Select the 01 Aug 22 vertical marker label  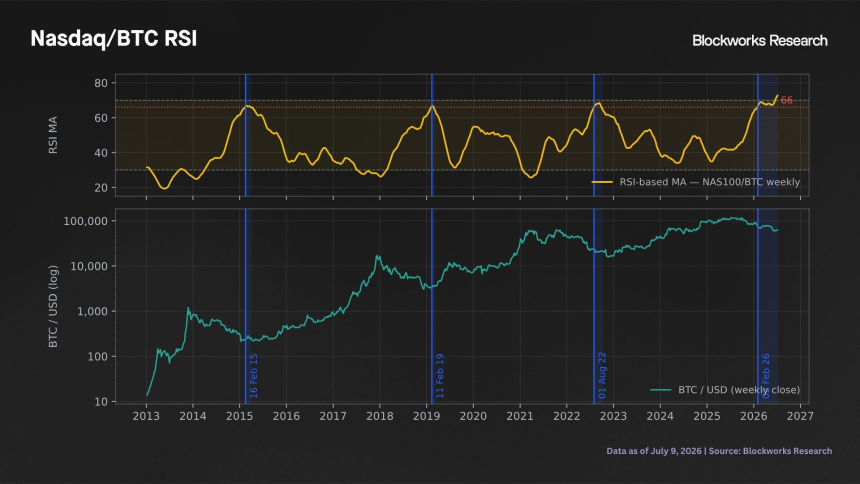click(x=602, y=375)
